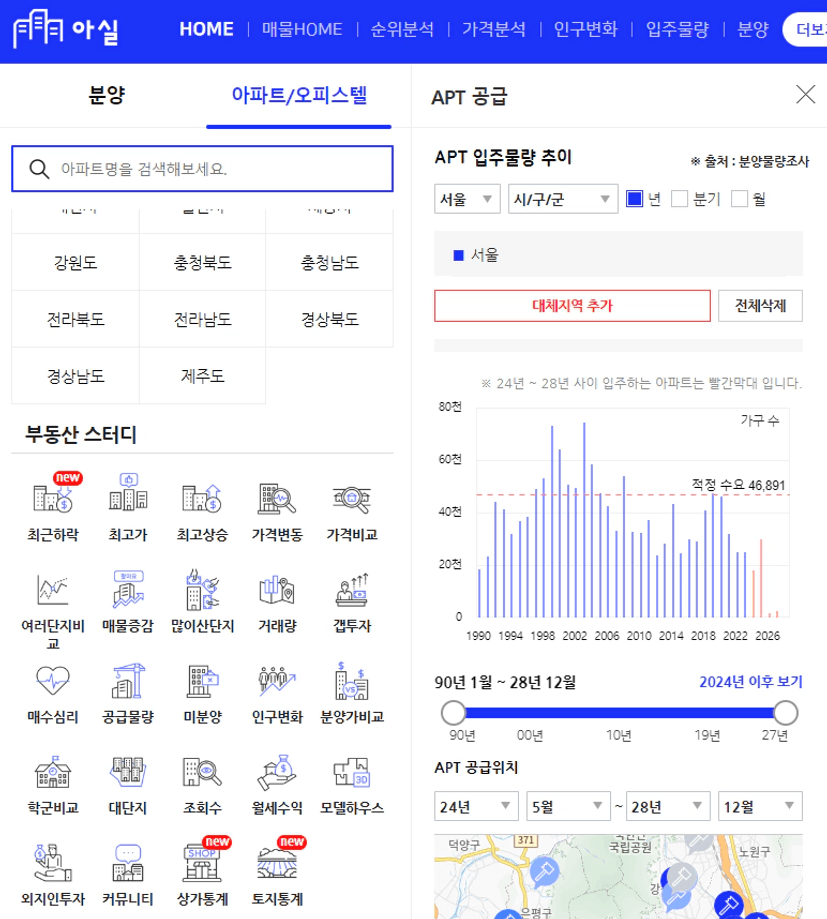This screenshot has width=827, height=919.
Task: Select the 강원도 region
Action: [x=76, y=262]
